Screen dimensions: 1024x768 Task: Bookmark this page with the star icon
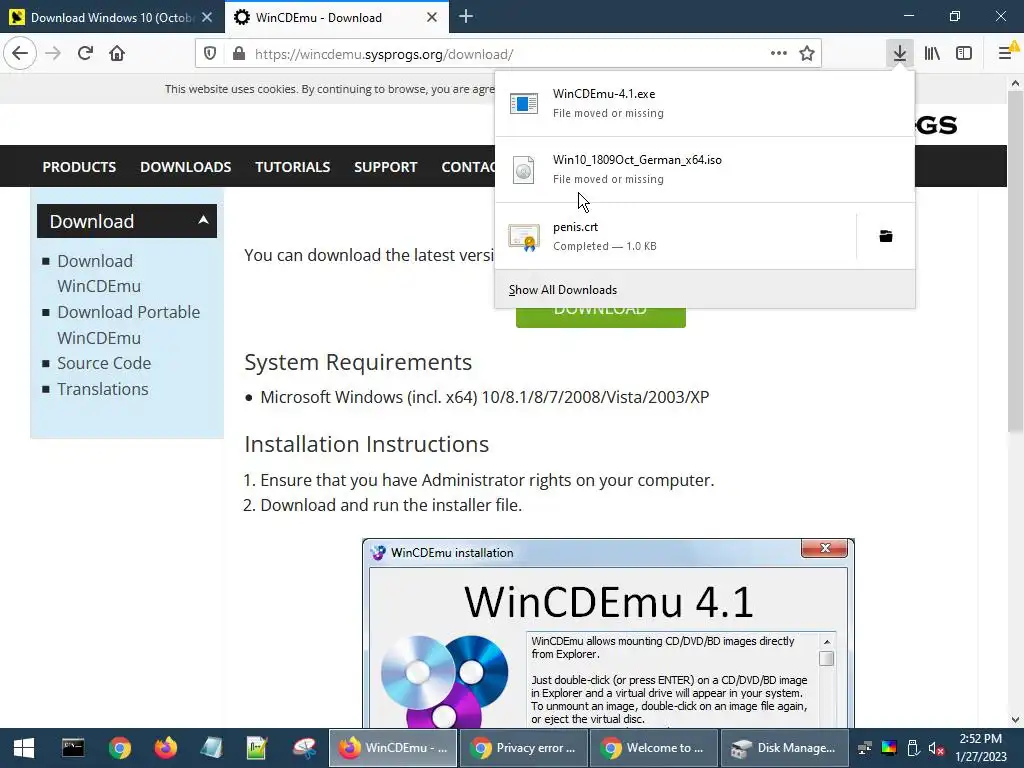(807, 54)
